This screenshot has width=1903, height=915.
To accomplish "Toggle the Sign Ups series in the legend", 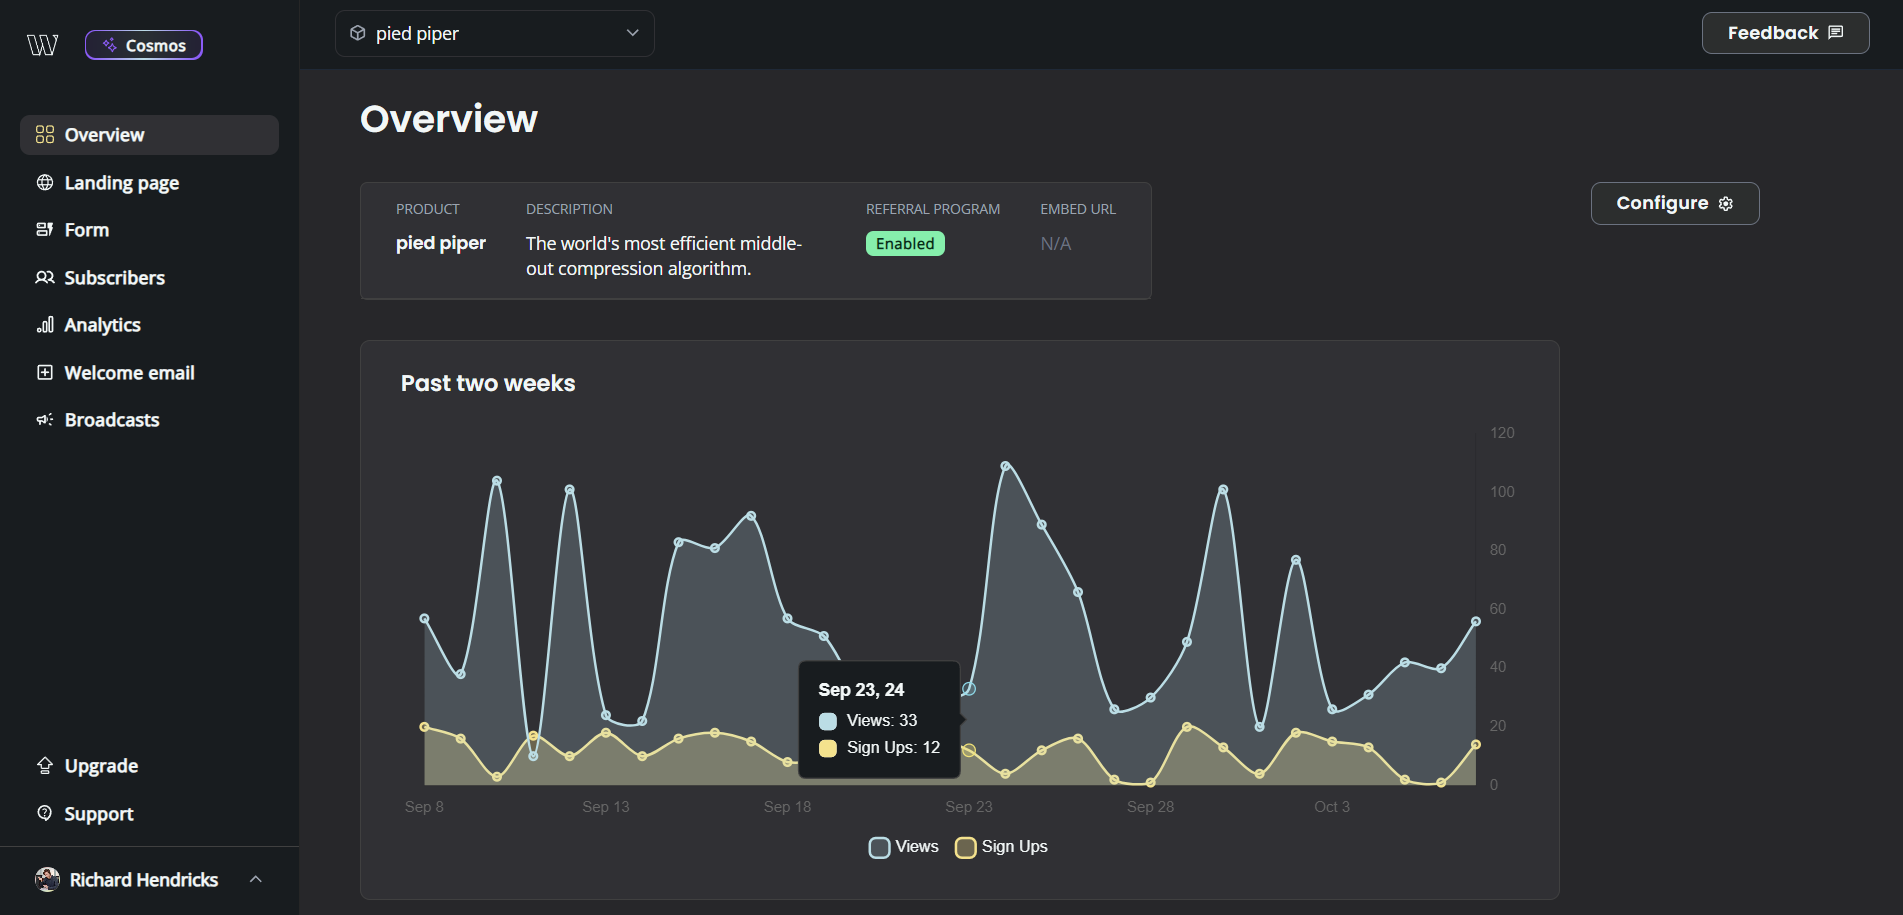I will tap(1000, 846).
